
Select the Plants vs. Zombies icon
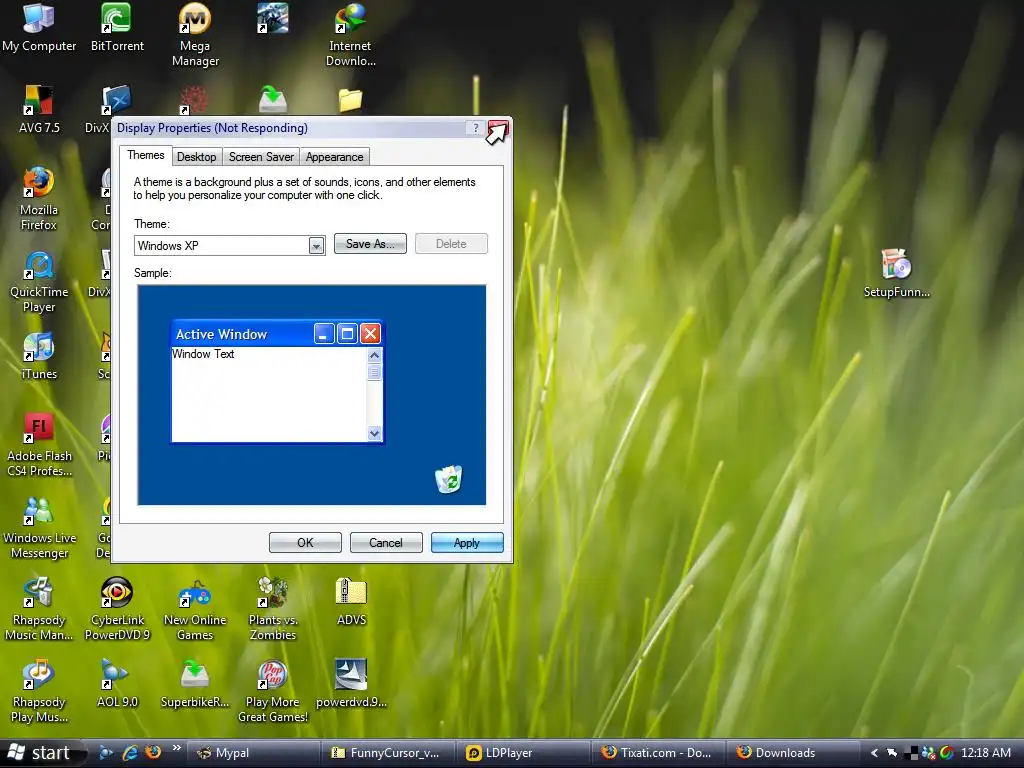[272, 609]
